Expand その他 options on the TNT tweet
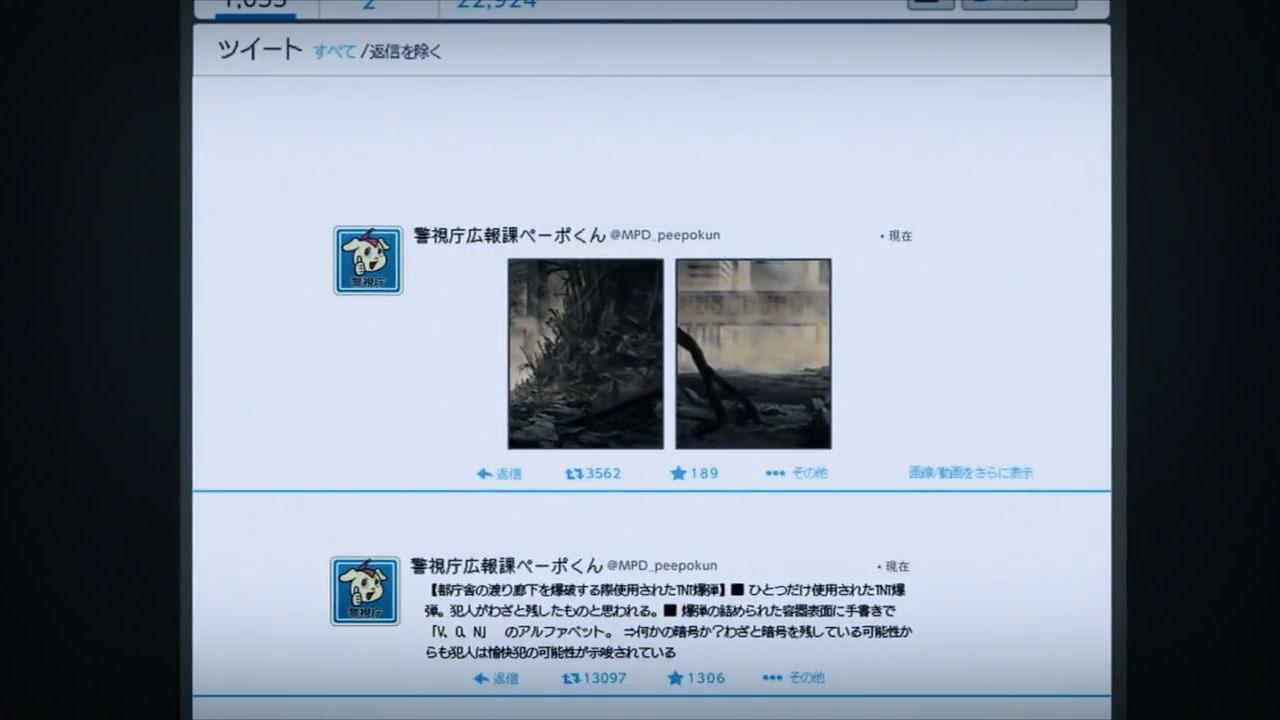This screenshot has height=720, width=1280. point(794,678)
